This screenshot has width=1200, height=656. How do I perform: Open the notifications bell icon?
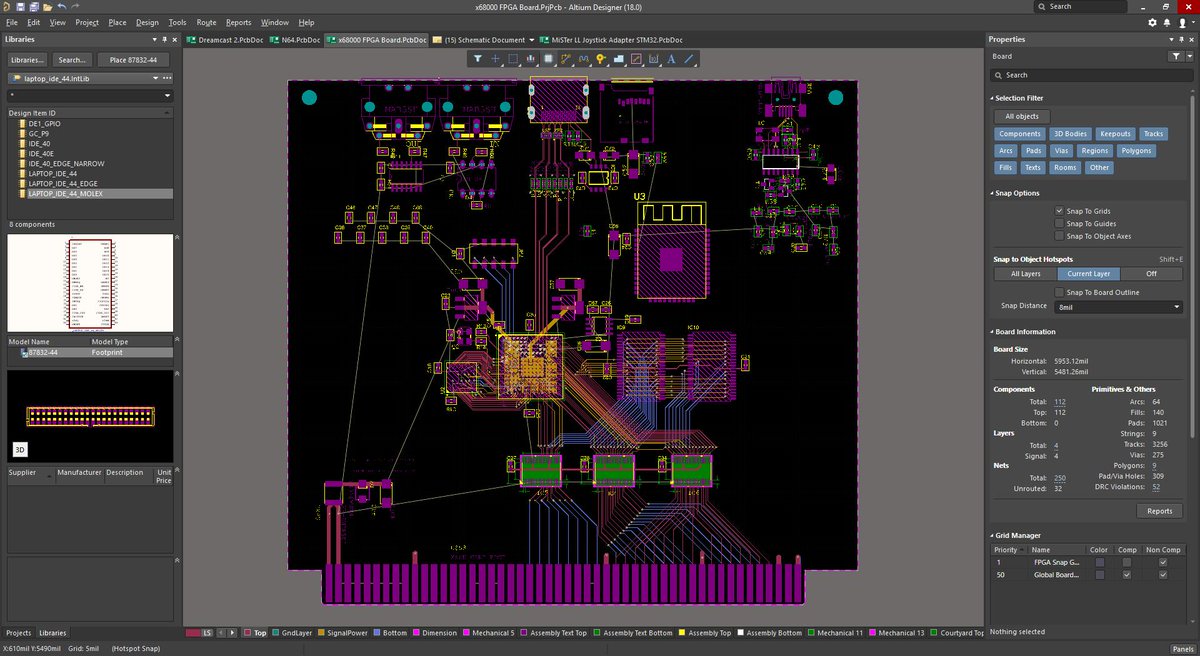[1168, 22]
